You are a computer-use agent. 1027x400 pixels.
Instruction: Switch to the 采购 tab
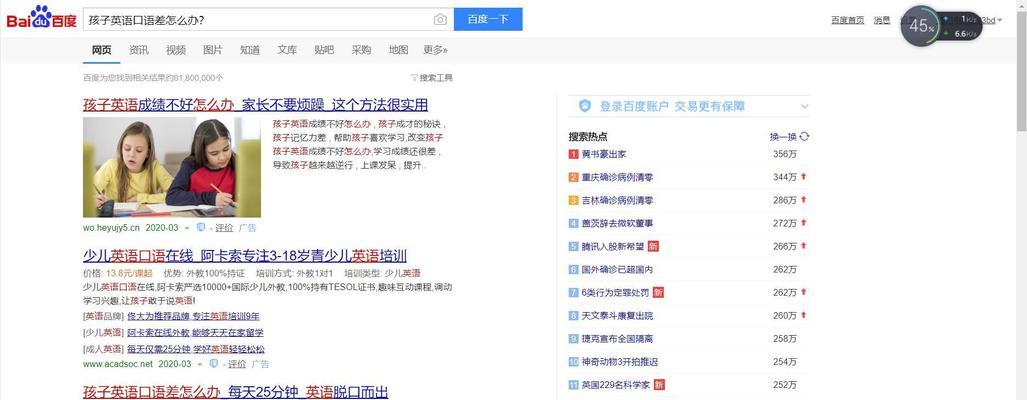[361, 50]
